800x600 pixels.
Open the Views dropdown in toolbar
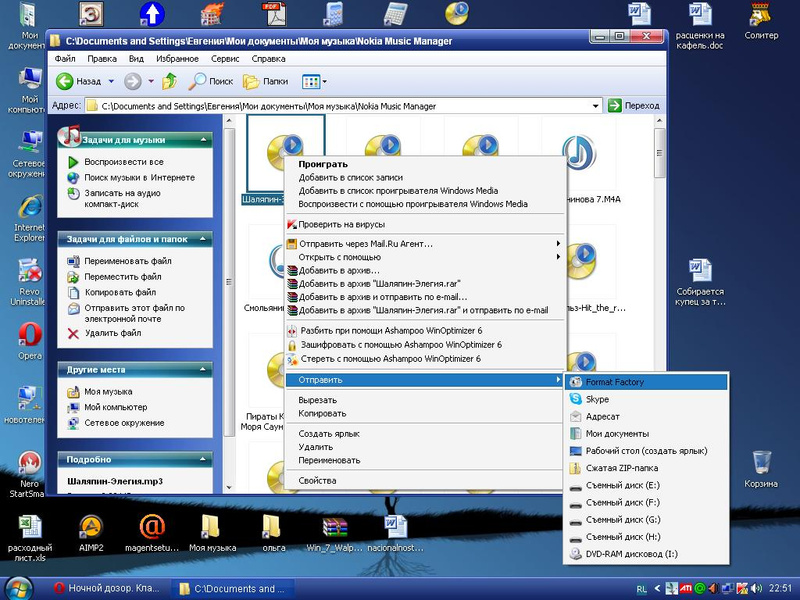point(315,81)
